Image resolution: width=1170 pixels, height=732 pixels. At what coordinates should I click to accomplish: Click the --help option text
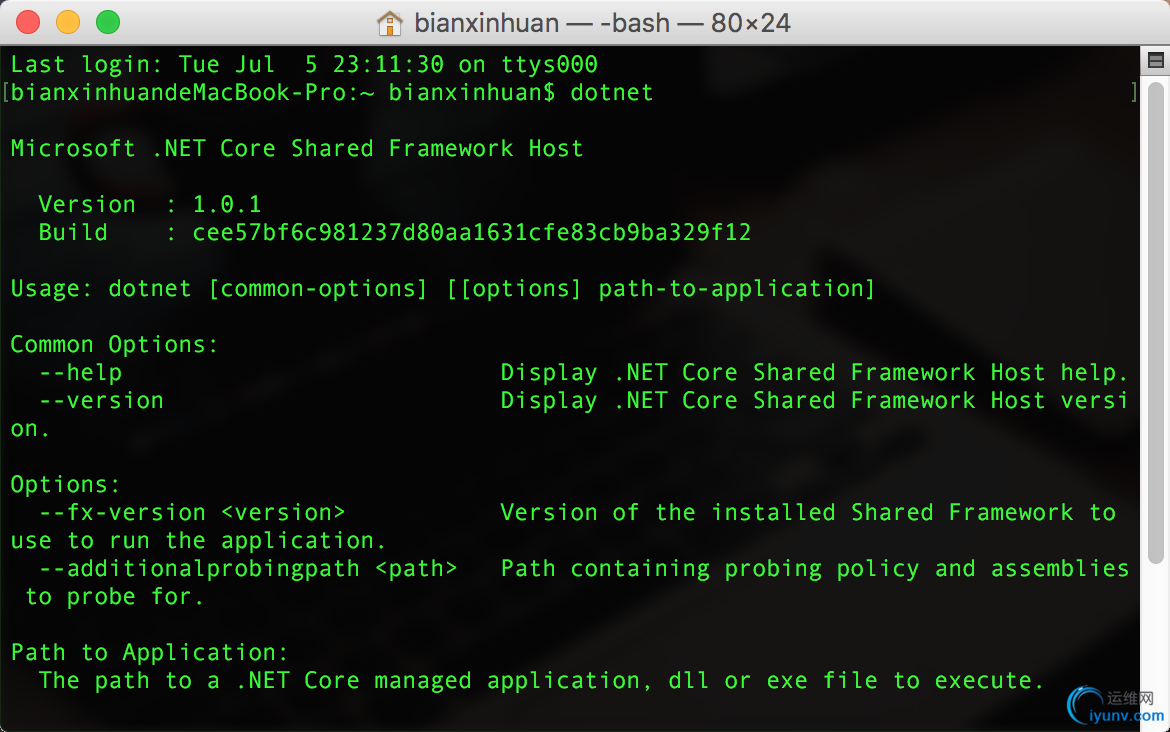tap(81, 372)
